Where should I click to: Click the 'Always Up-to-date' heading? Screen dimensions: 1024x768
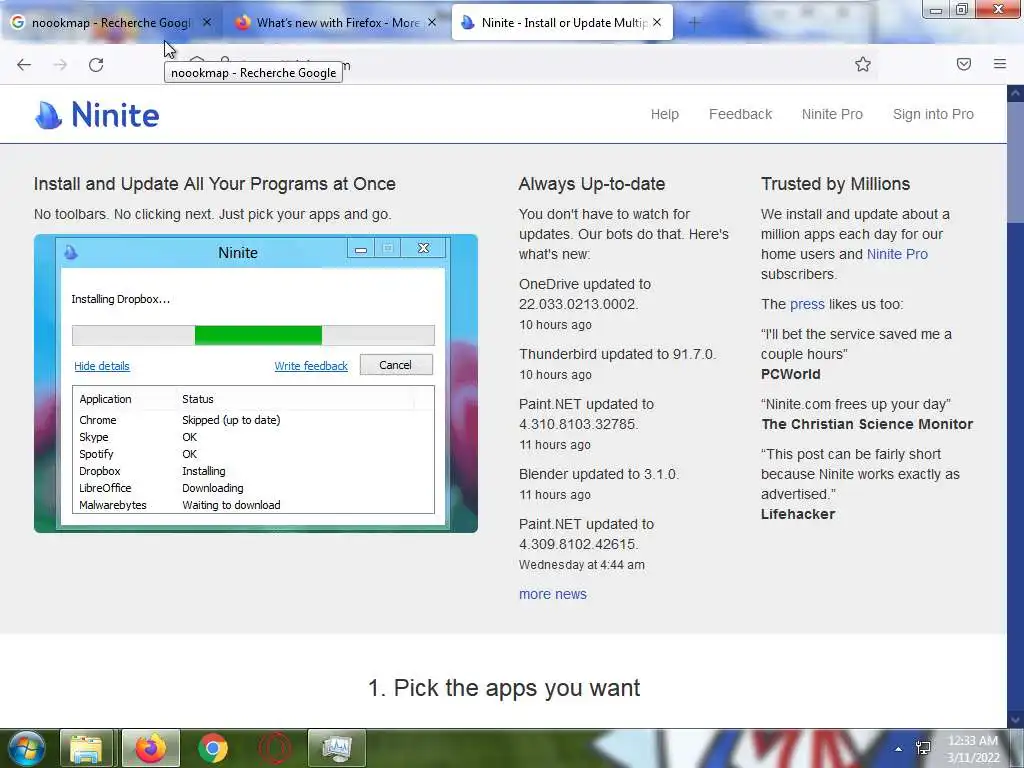[x=592, y=184]
